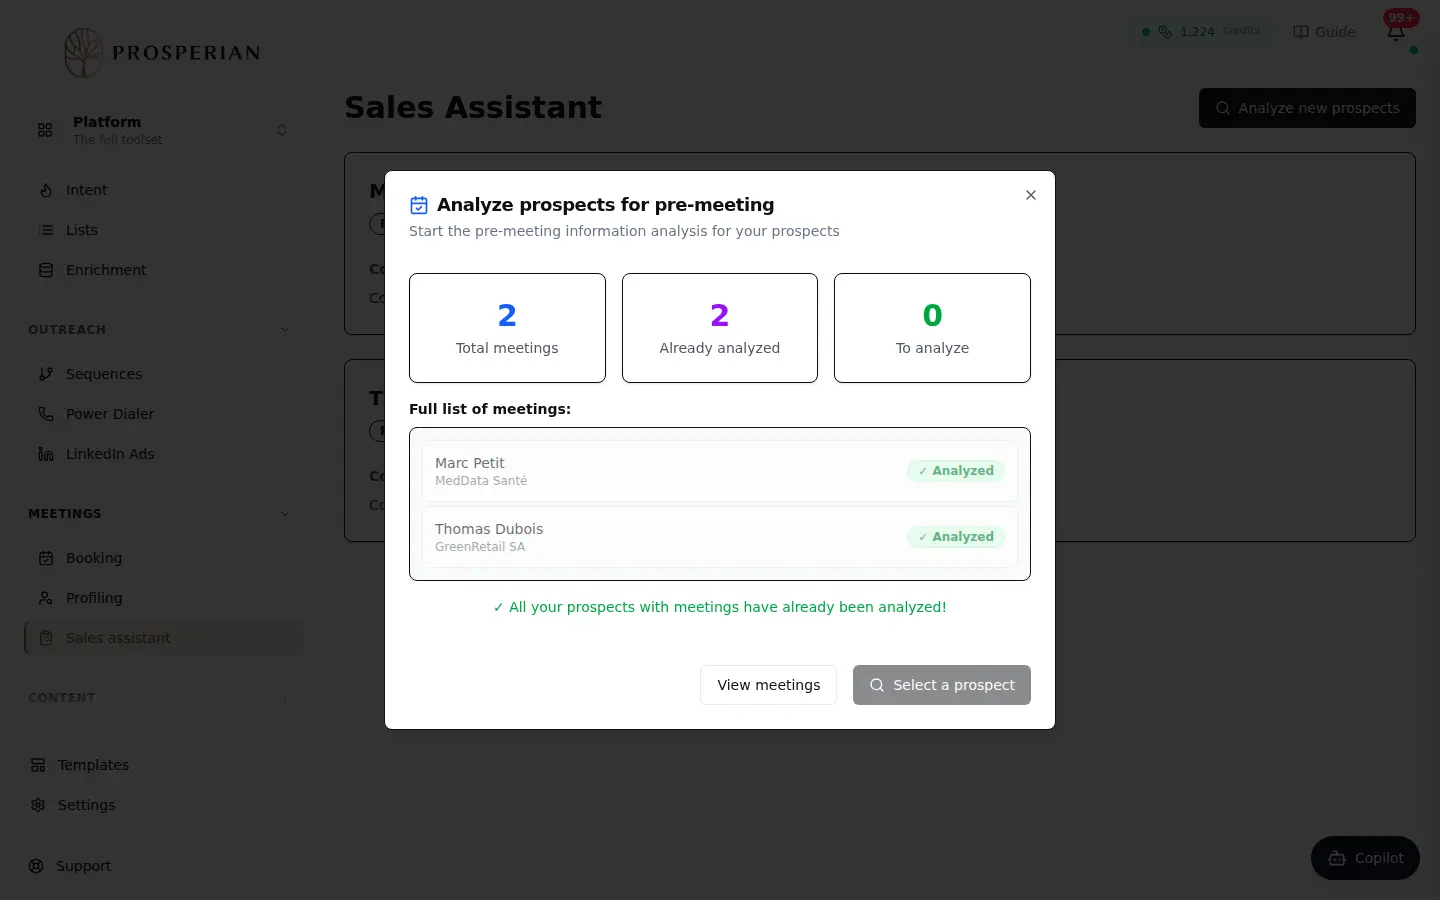
Task: Click the Settings gear icon
Action: (x=38, y=805)
